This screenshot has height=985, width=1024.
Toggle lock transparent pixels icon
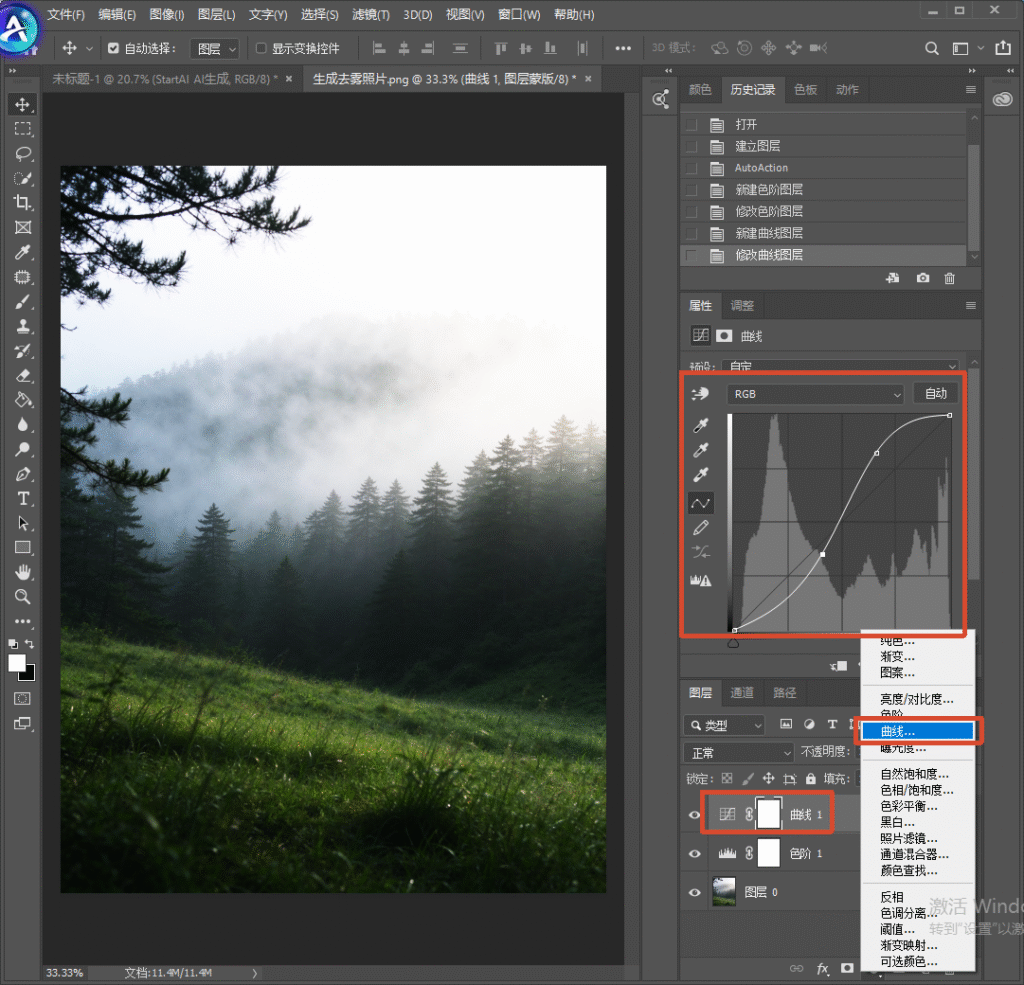tap(727, 779)
